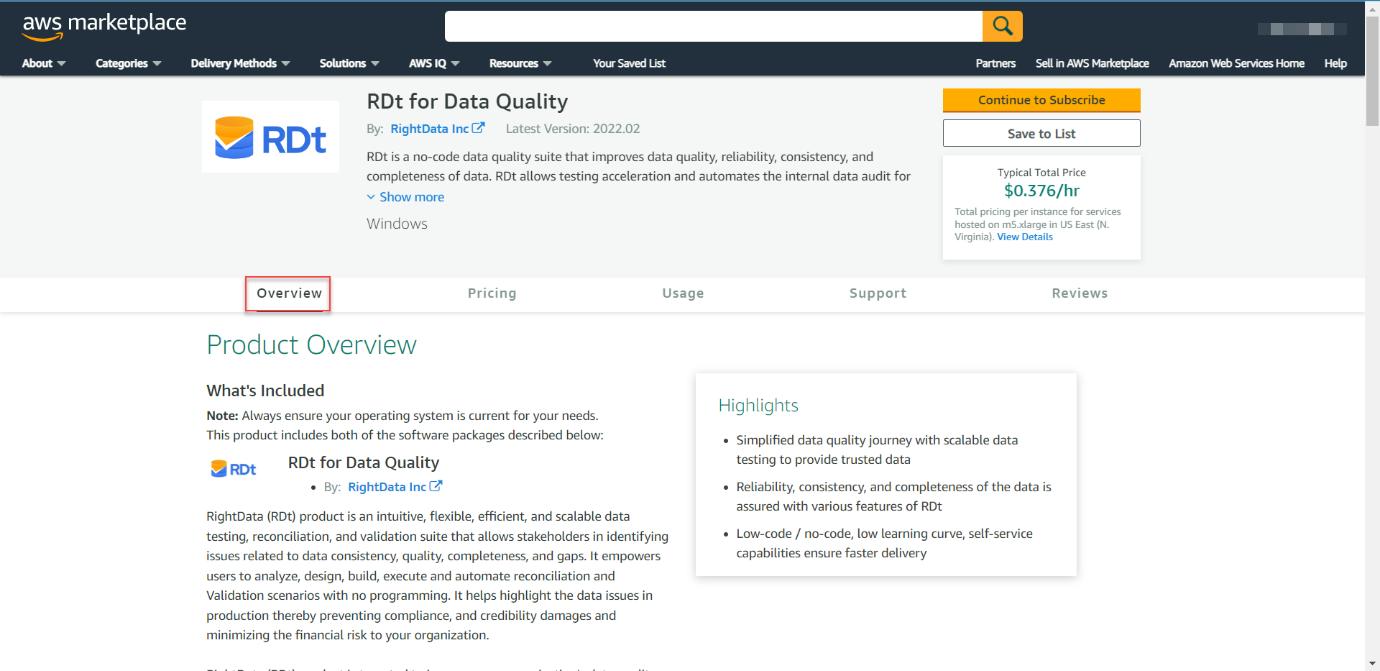Click the search magnifier icon
This screenshot has height=671, width=1380.
[x=1003, y=25]
